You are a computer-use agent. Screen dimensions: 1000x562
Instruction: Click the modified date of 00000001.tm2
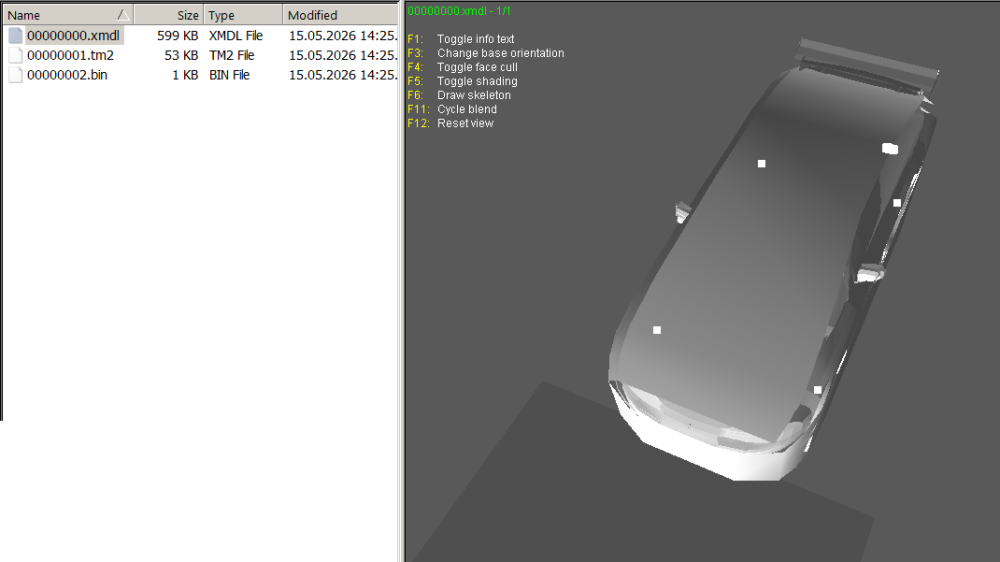[x=343, y=55]
